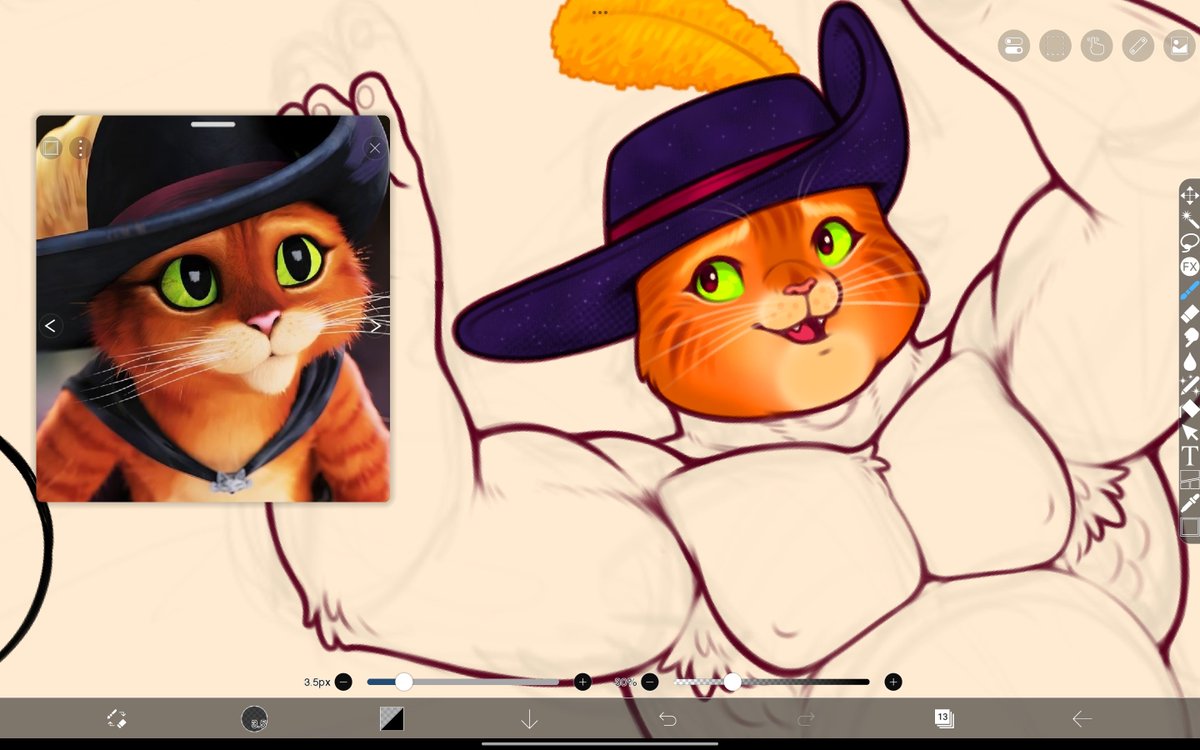Increase opacity with plus button
1200x750 pixels.
[x=893, y=682]
